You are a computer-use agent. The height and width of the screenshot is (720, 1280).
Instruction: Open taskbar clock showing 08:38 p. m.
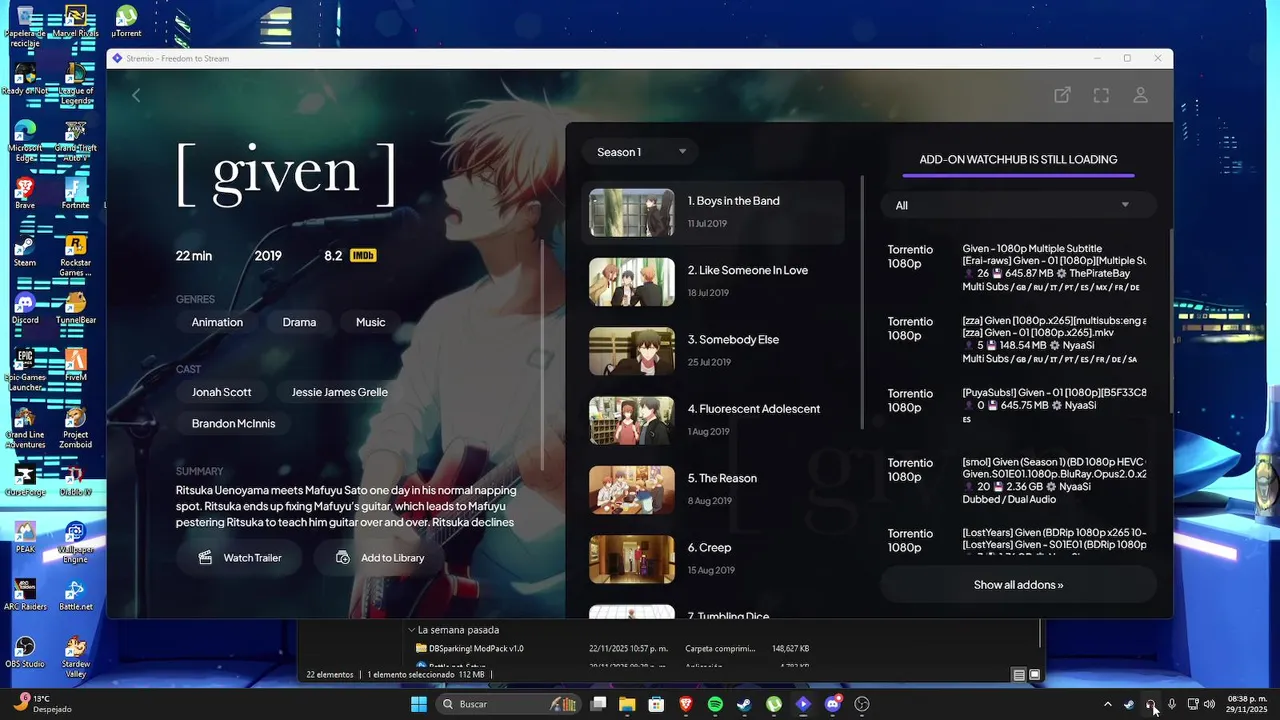point(1245,704)
